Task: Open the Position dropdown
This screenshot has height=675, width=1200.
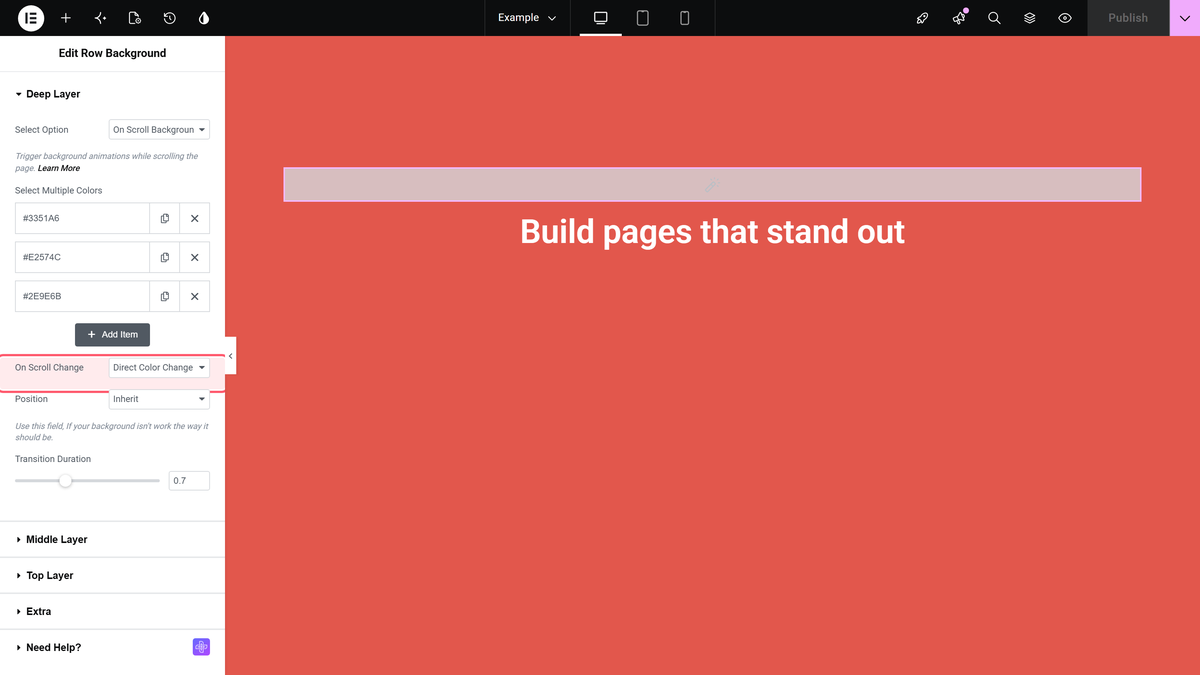Action: click(x=159, y=399)
